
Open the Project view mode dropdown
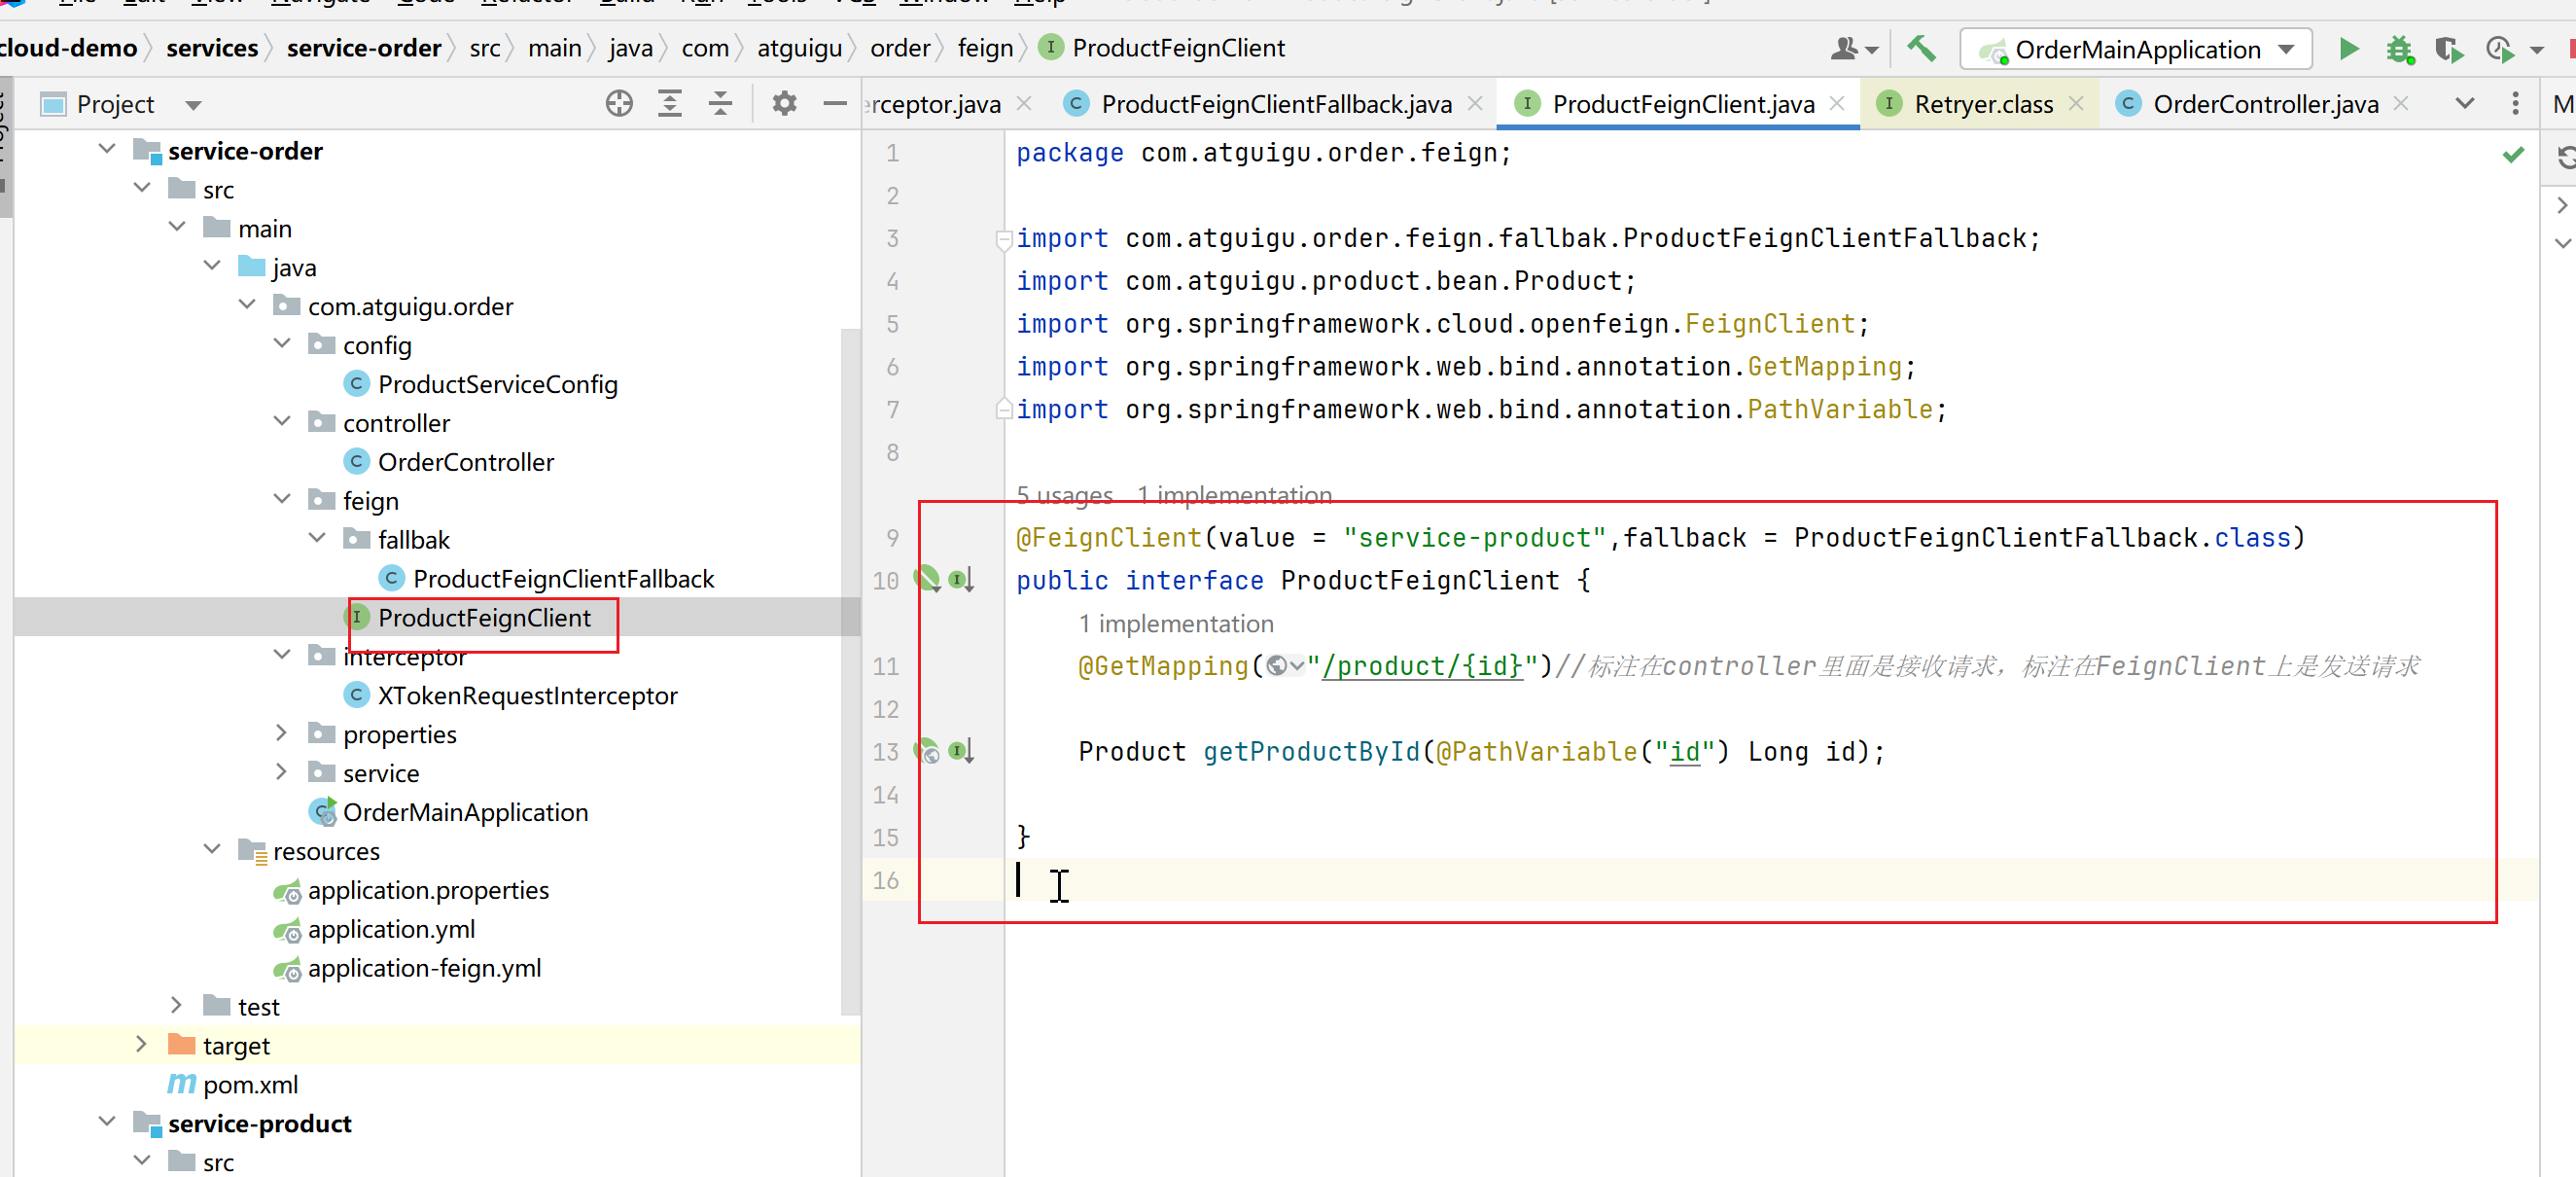coord(193,105)
